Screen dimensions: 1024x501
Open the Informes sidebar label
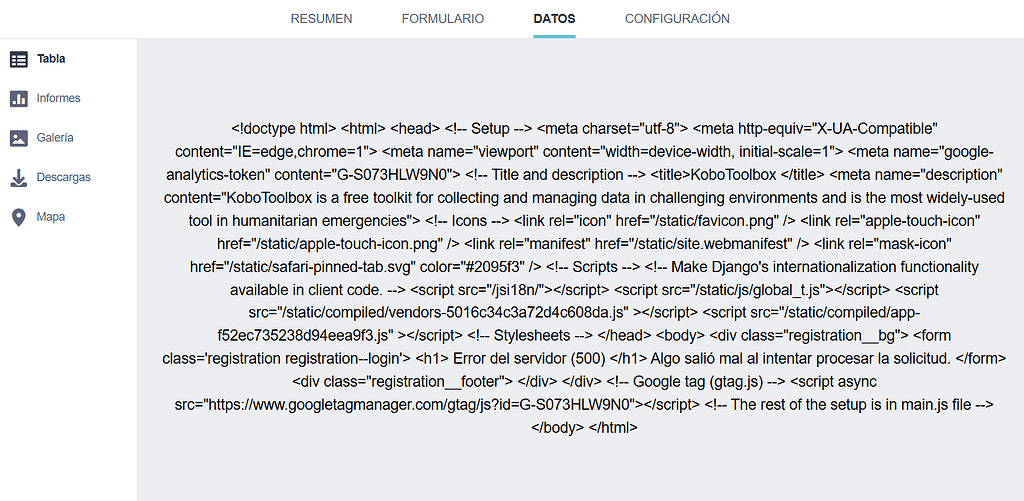58,99
